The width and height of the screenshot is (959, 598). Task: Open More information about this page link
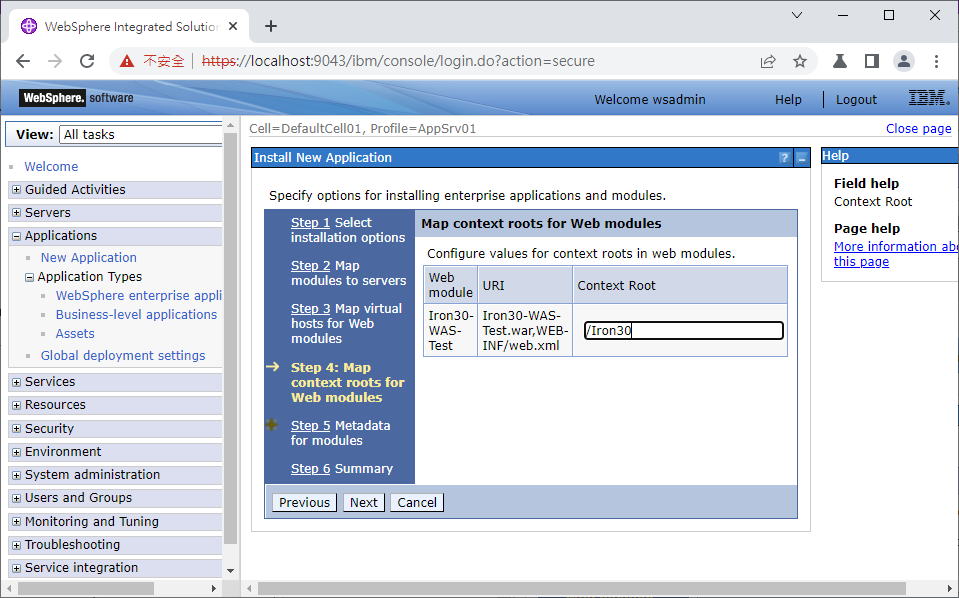pos(896,254)
